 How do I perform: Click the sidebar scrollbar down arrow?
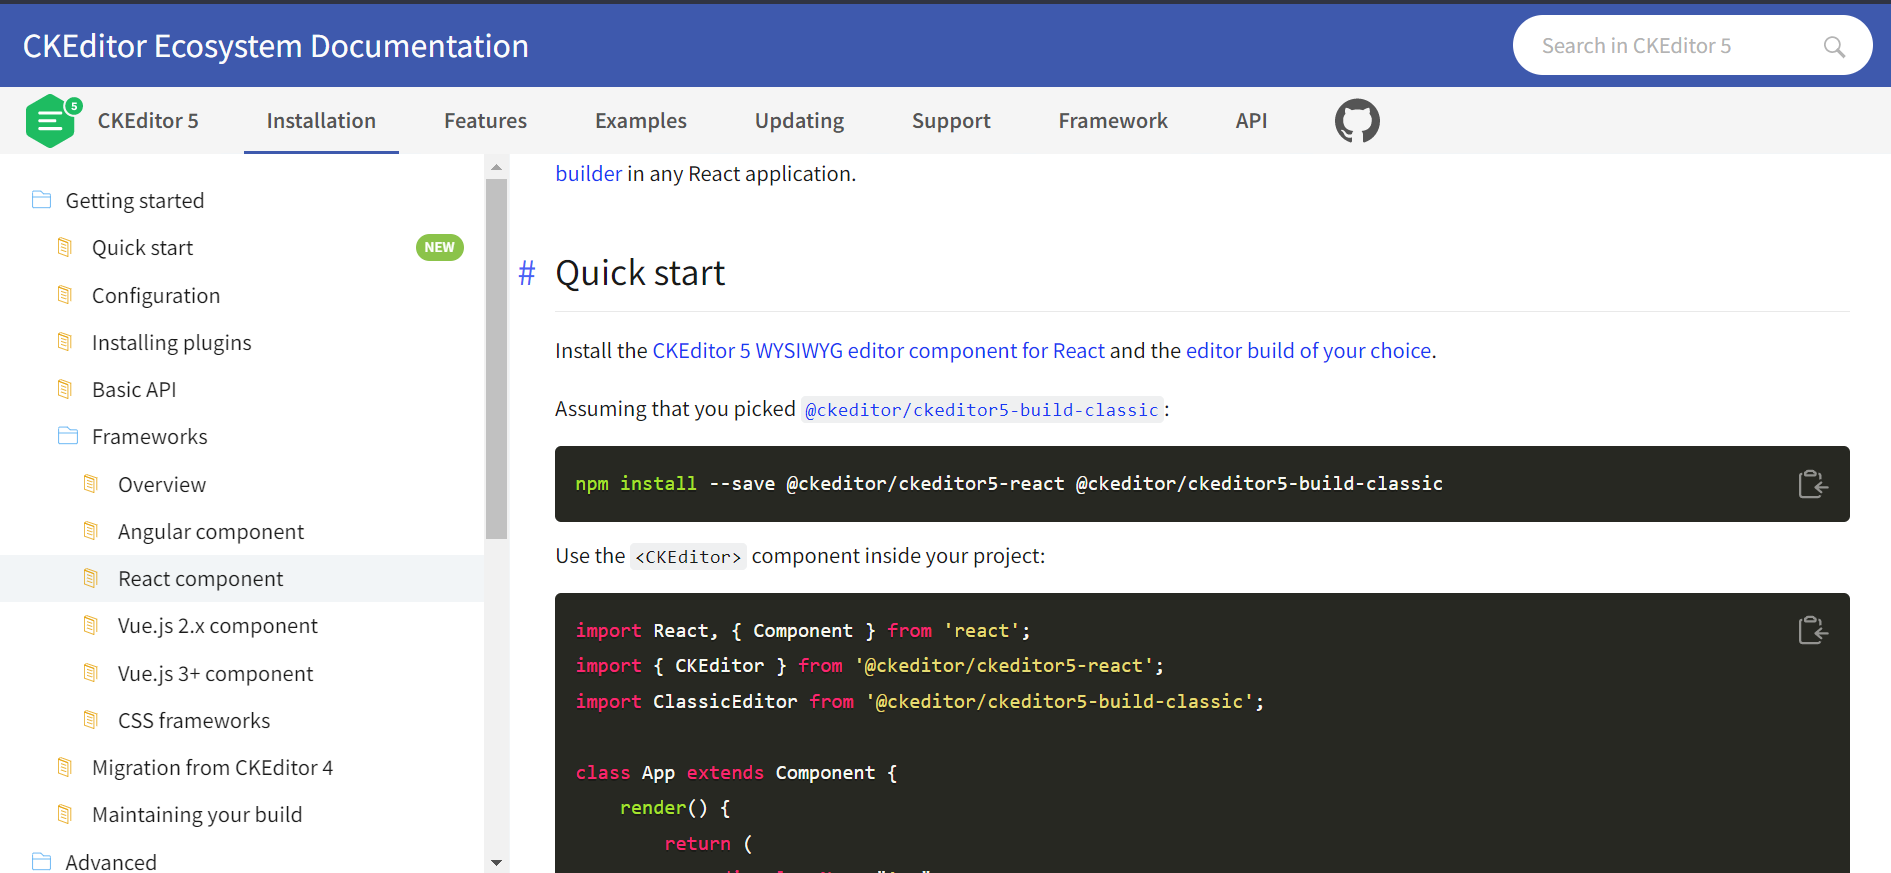[x=496, y=862]
